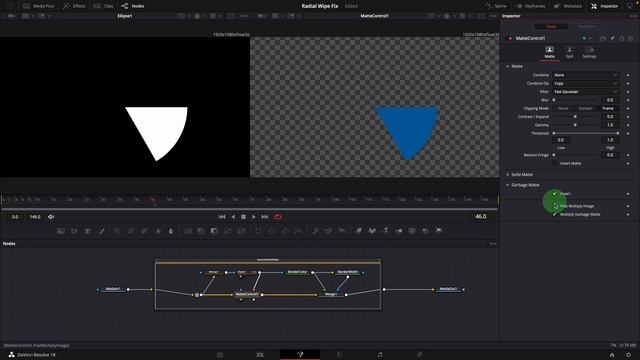Toggle Garbage Matte Invert checkbox

554,193
